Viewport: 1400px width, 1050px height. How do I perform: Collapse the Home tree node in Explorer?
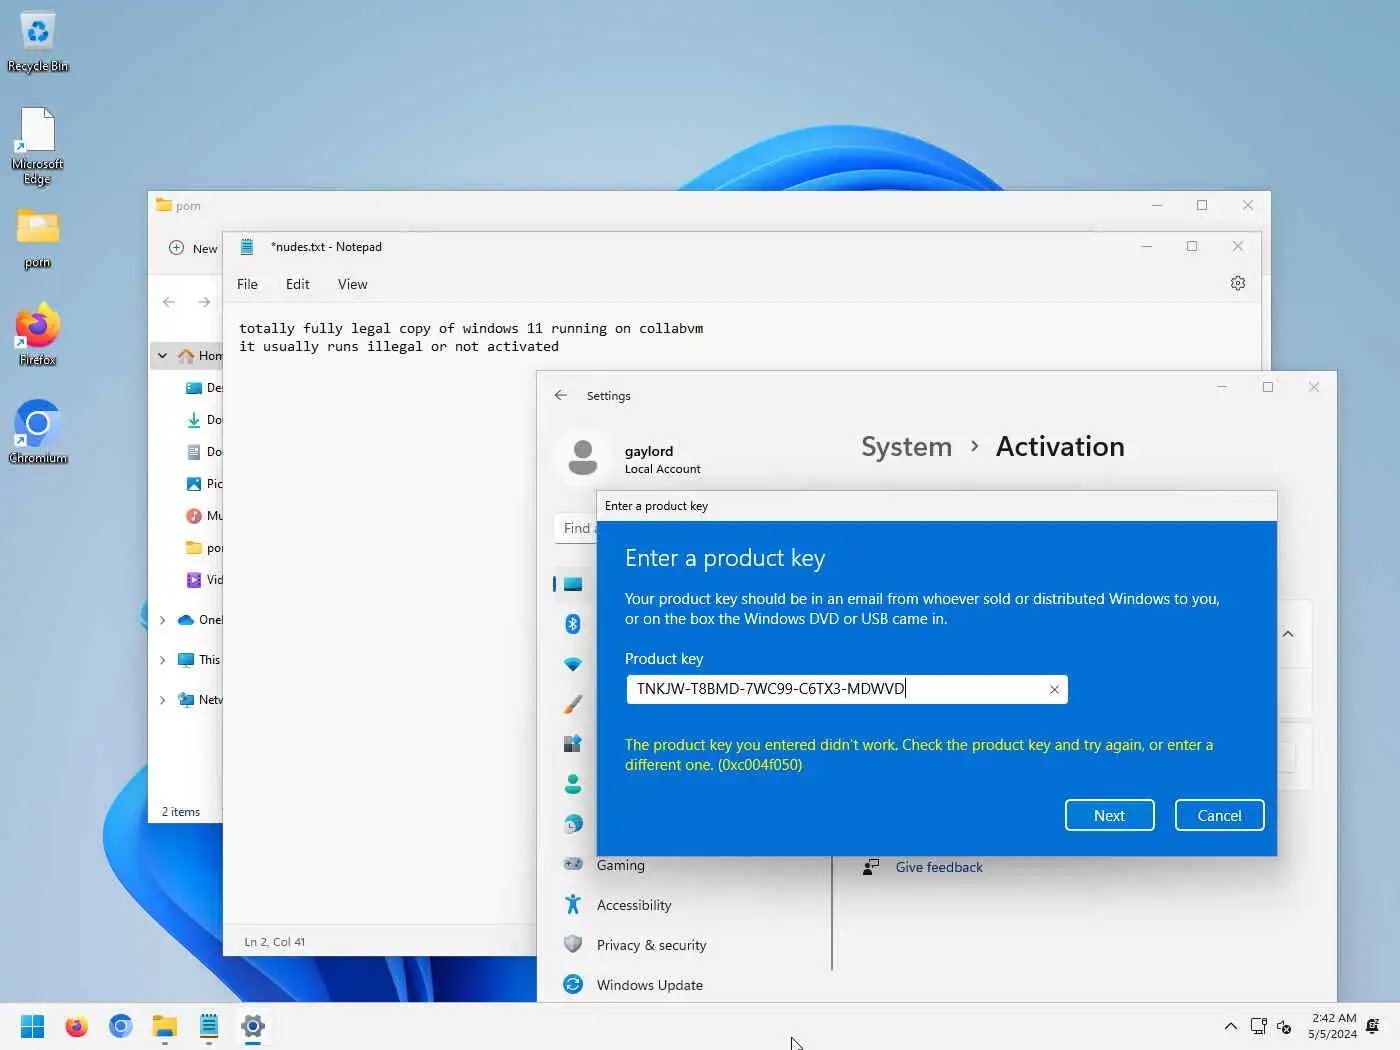click(162, 355)
